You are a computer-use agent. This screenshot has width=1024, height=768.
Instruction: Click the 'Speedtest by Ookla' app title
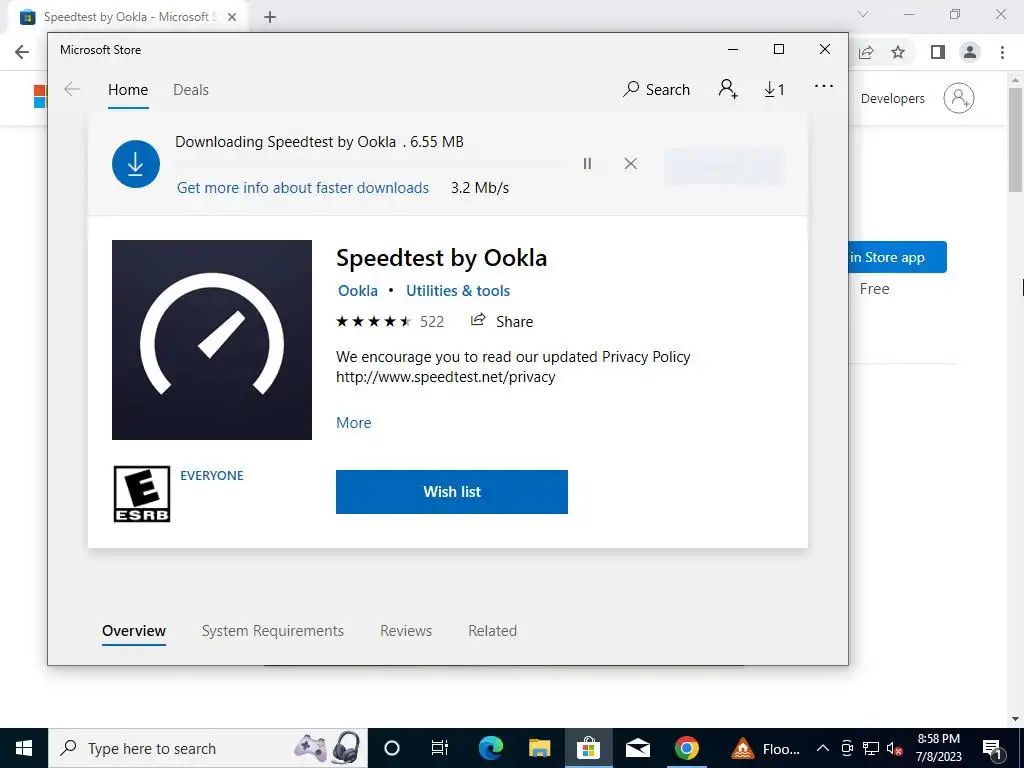point(441,258)
